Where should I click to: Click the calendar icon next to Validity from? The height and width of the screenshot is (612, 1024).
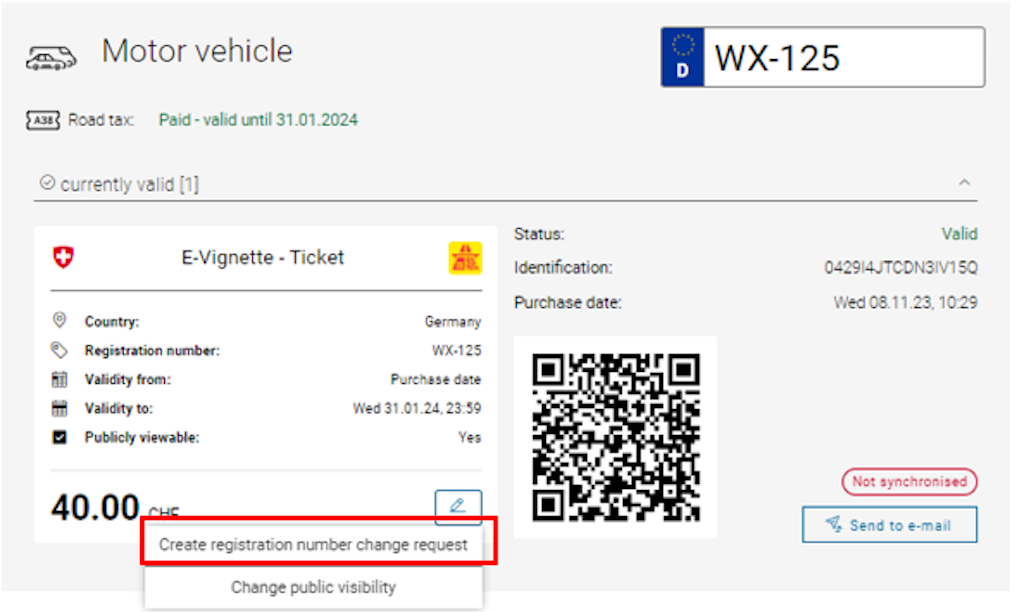pos(59,379)
